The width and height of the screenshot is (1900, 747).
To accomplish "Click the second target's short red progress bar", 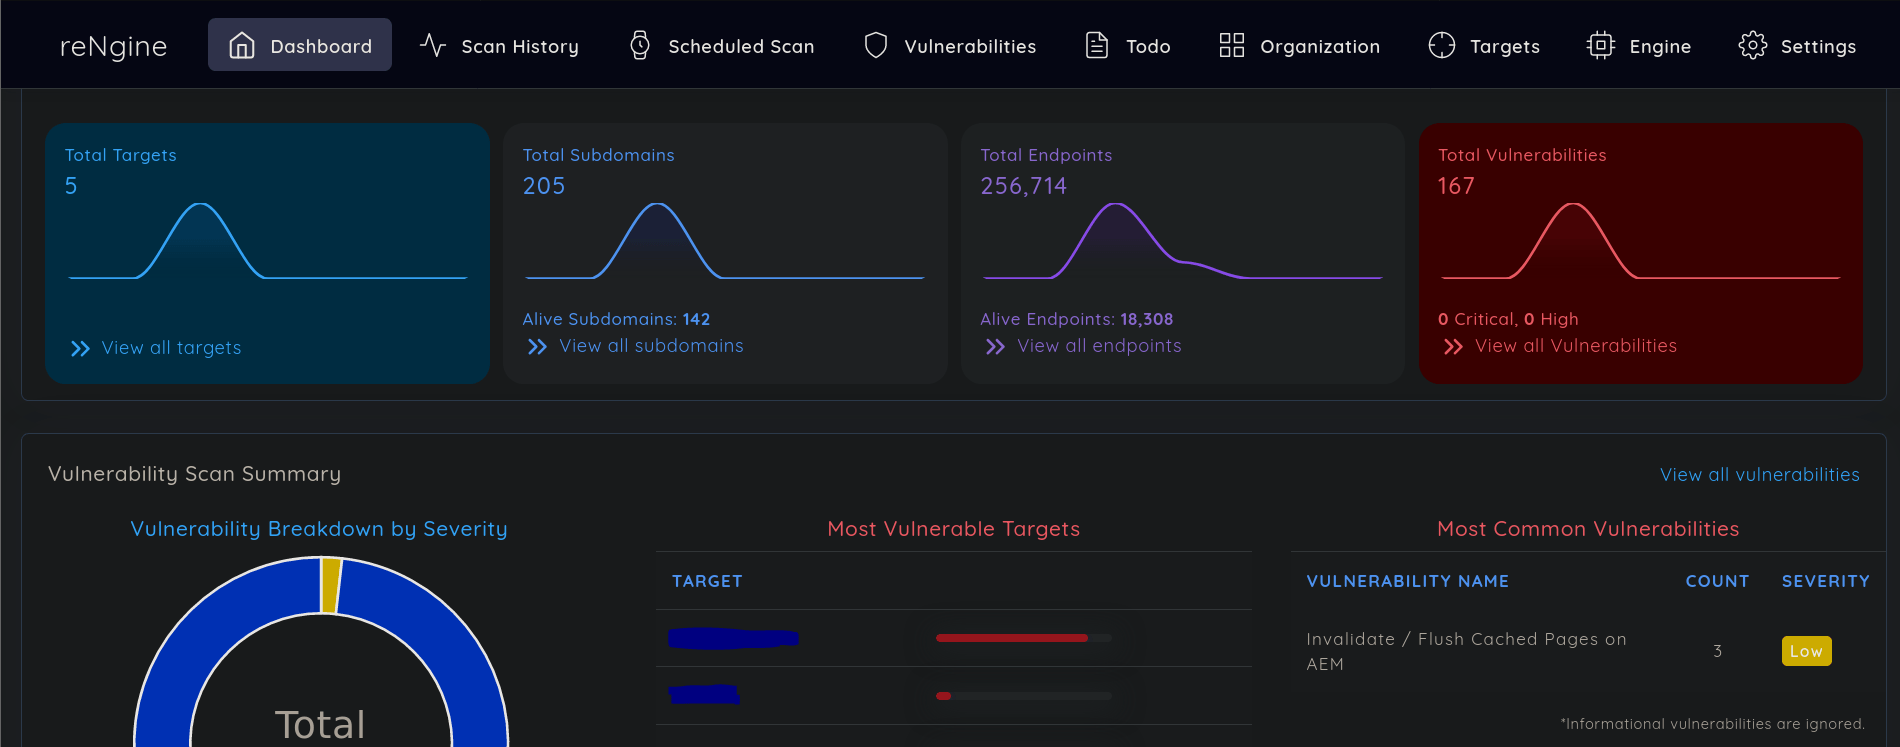I will point(943,696).
